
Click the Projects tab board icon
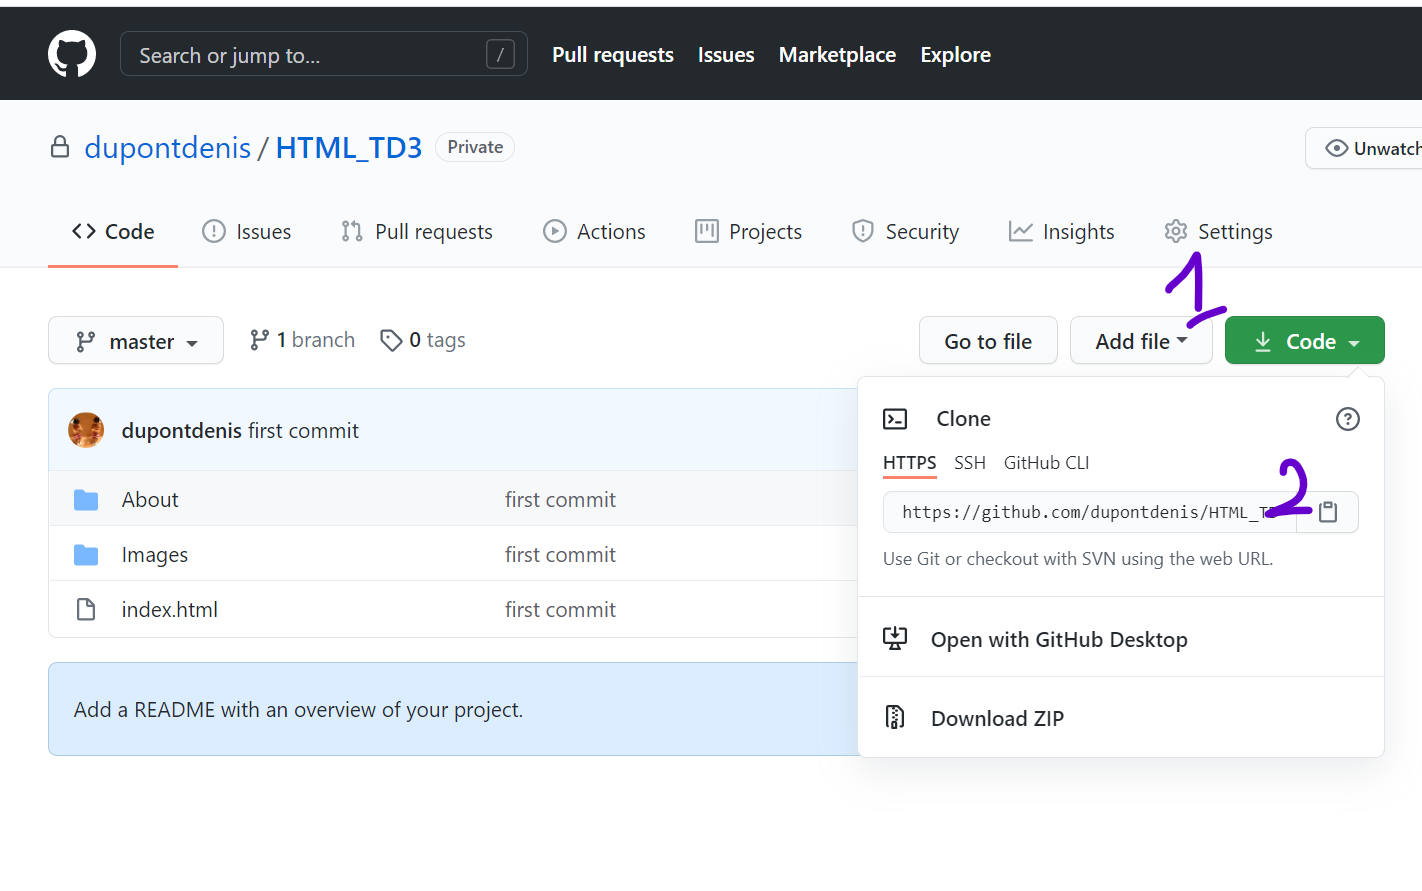707,231
